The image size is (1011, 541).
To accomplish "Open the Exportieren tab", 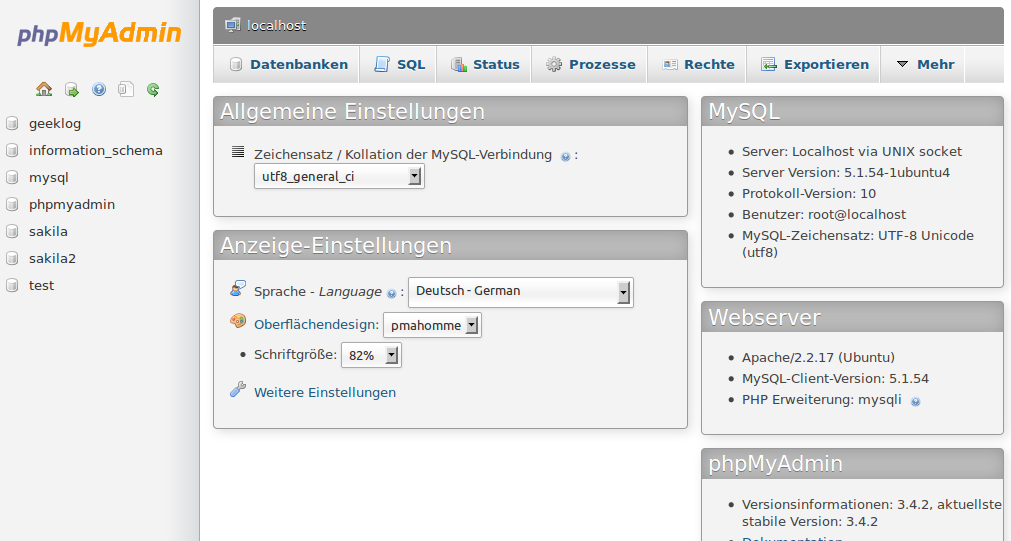I will point(815,64).
